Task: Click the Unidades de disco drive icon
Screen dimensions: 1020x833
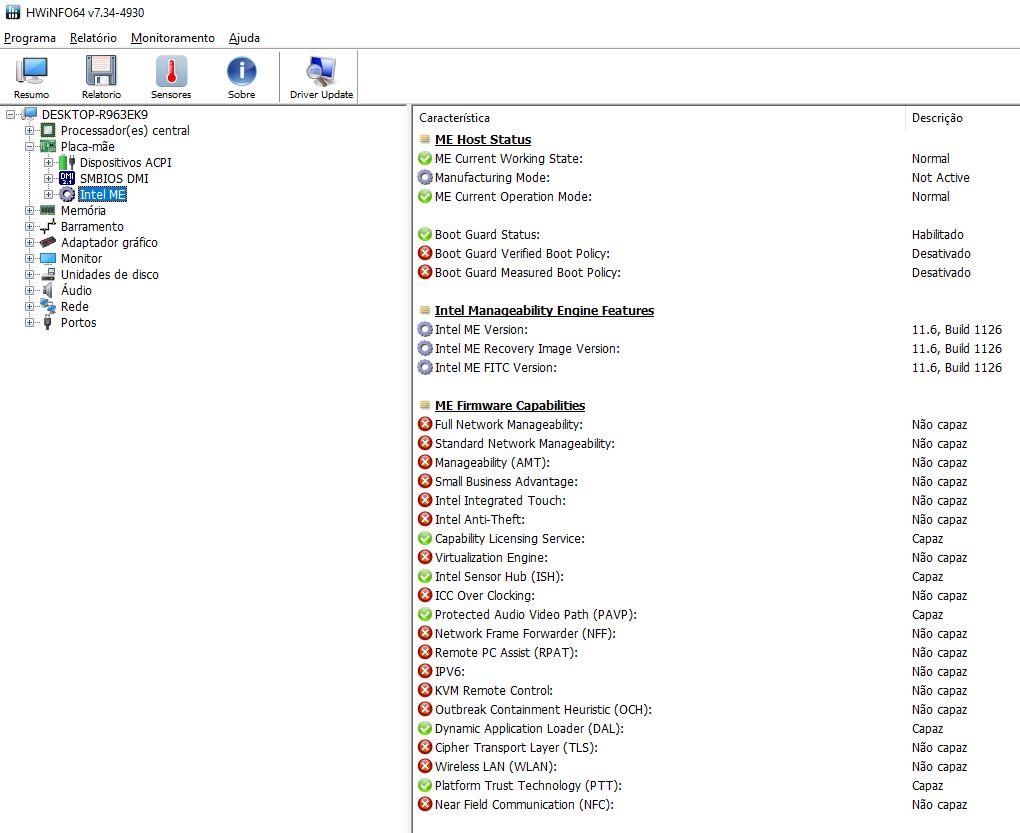Action: point(47,274)
